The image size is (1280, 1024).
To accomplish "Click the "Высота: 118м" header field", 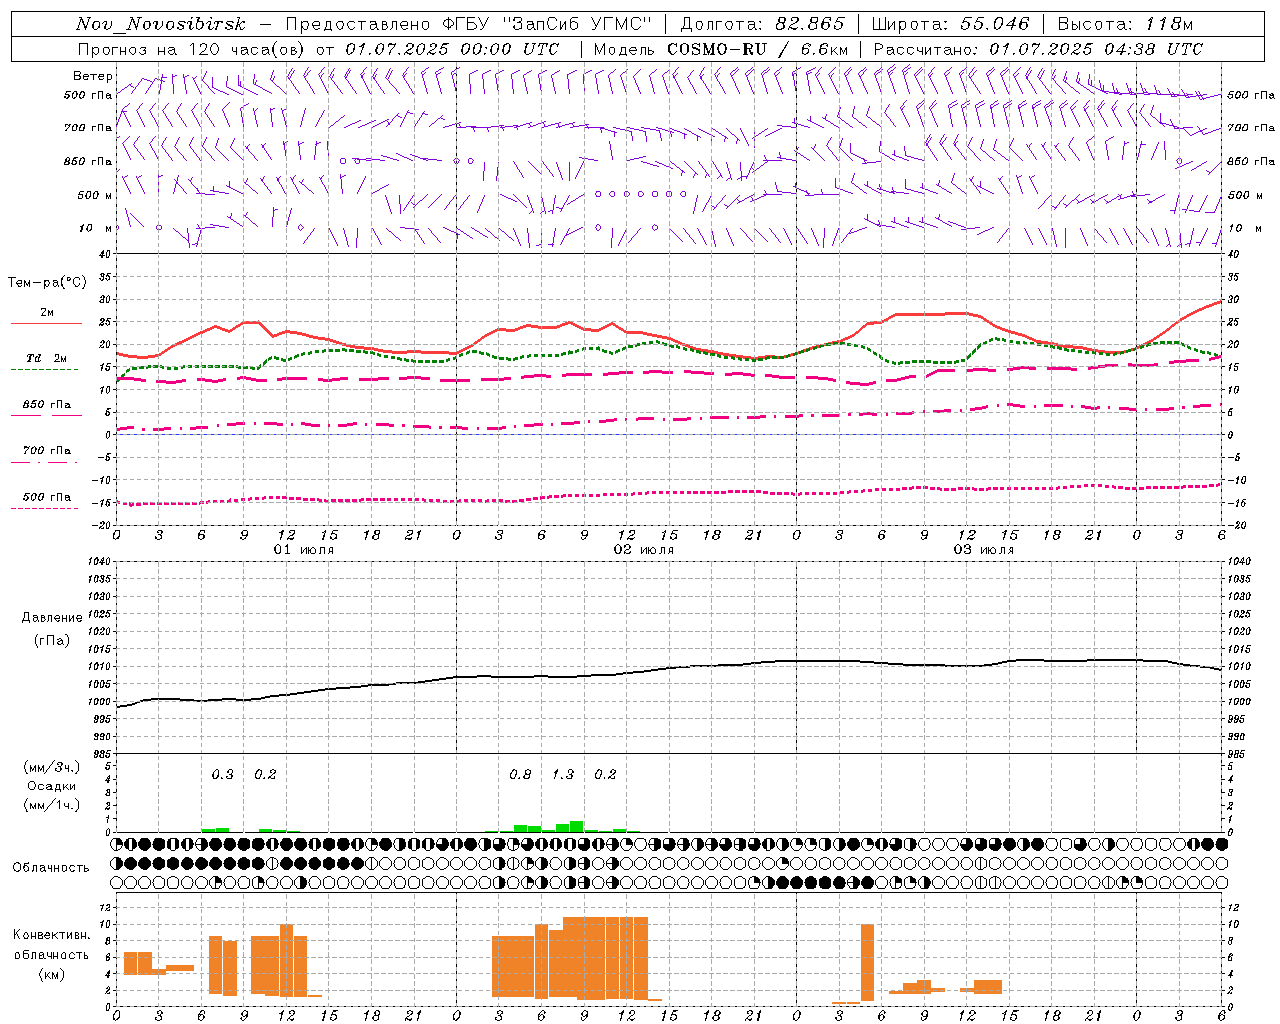I will tap(1125, 24).
